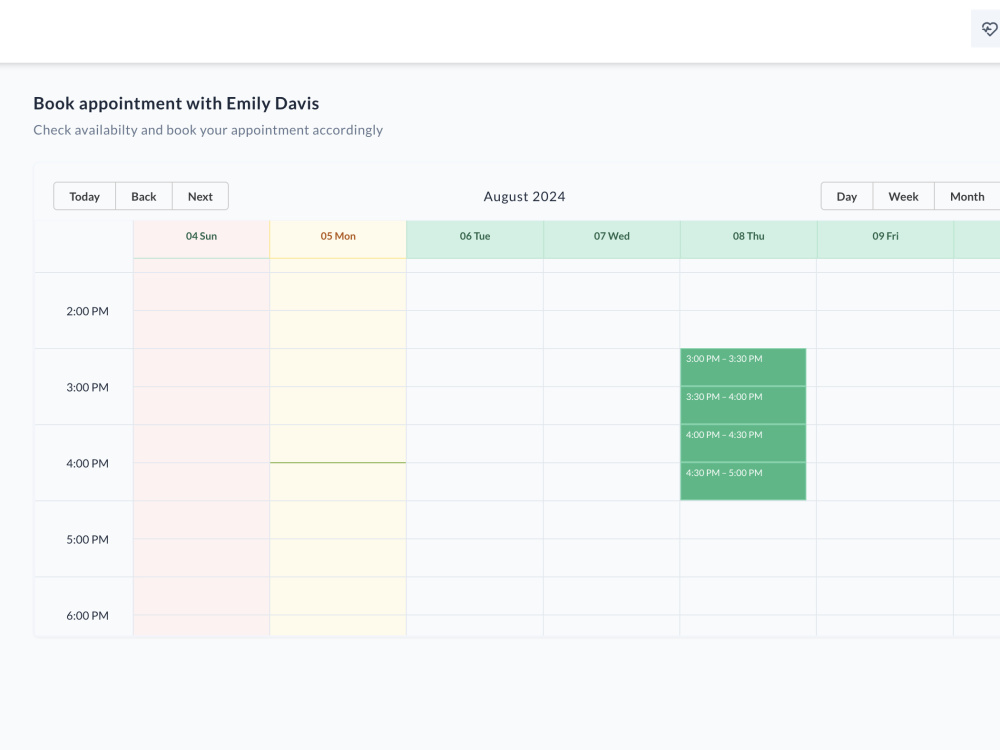Click the Check availability subtitle text
The width and height of the screenshot is (1000, 750).
pos(208,130)
